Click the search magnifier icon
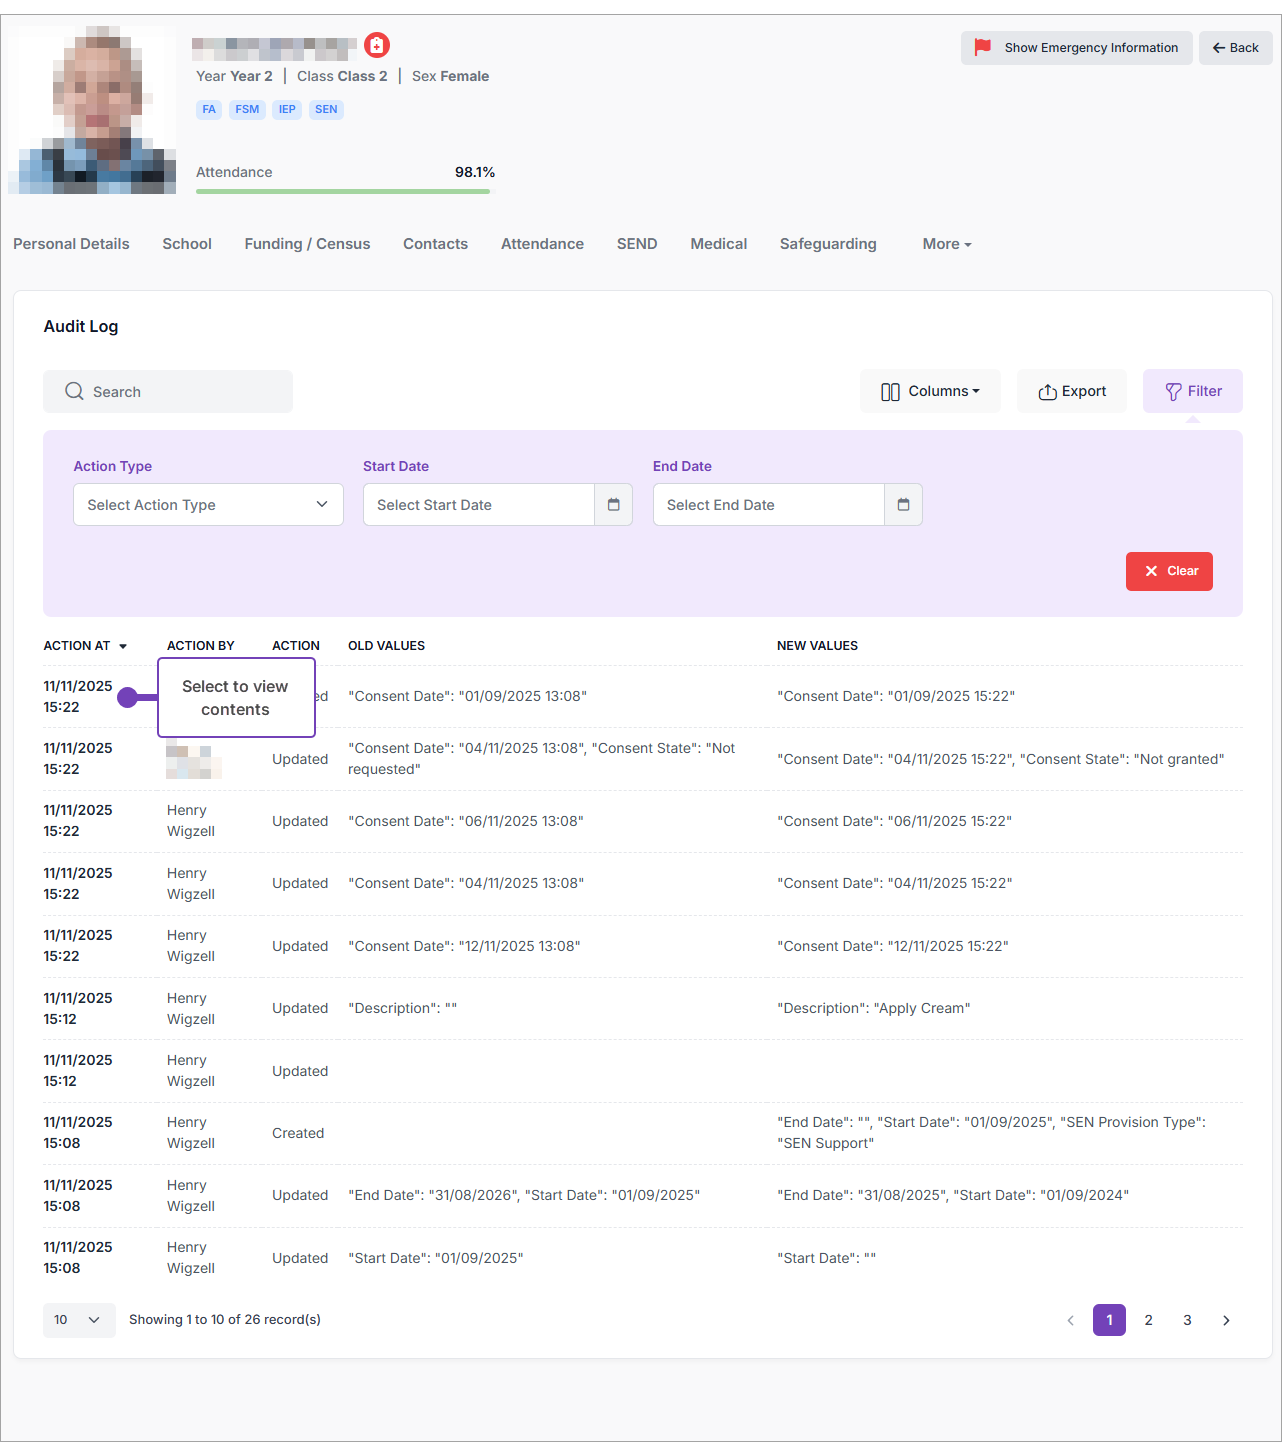 [x=74, y=392]
